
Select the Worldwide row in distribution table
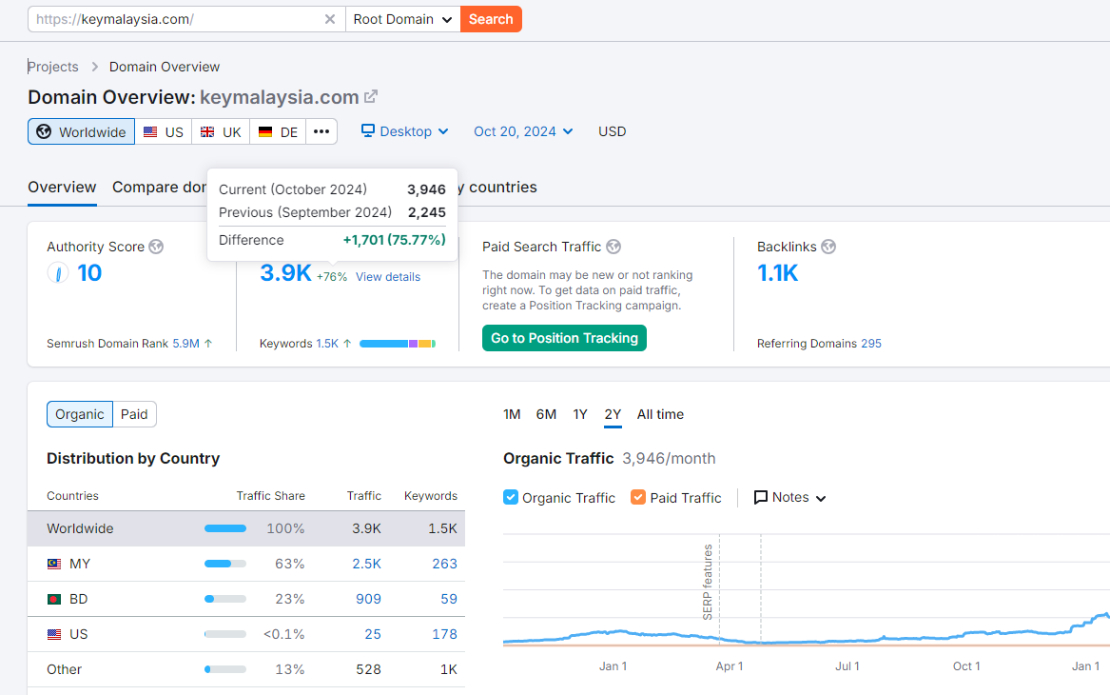tap(246, 529)
